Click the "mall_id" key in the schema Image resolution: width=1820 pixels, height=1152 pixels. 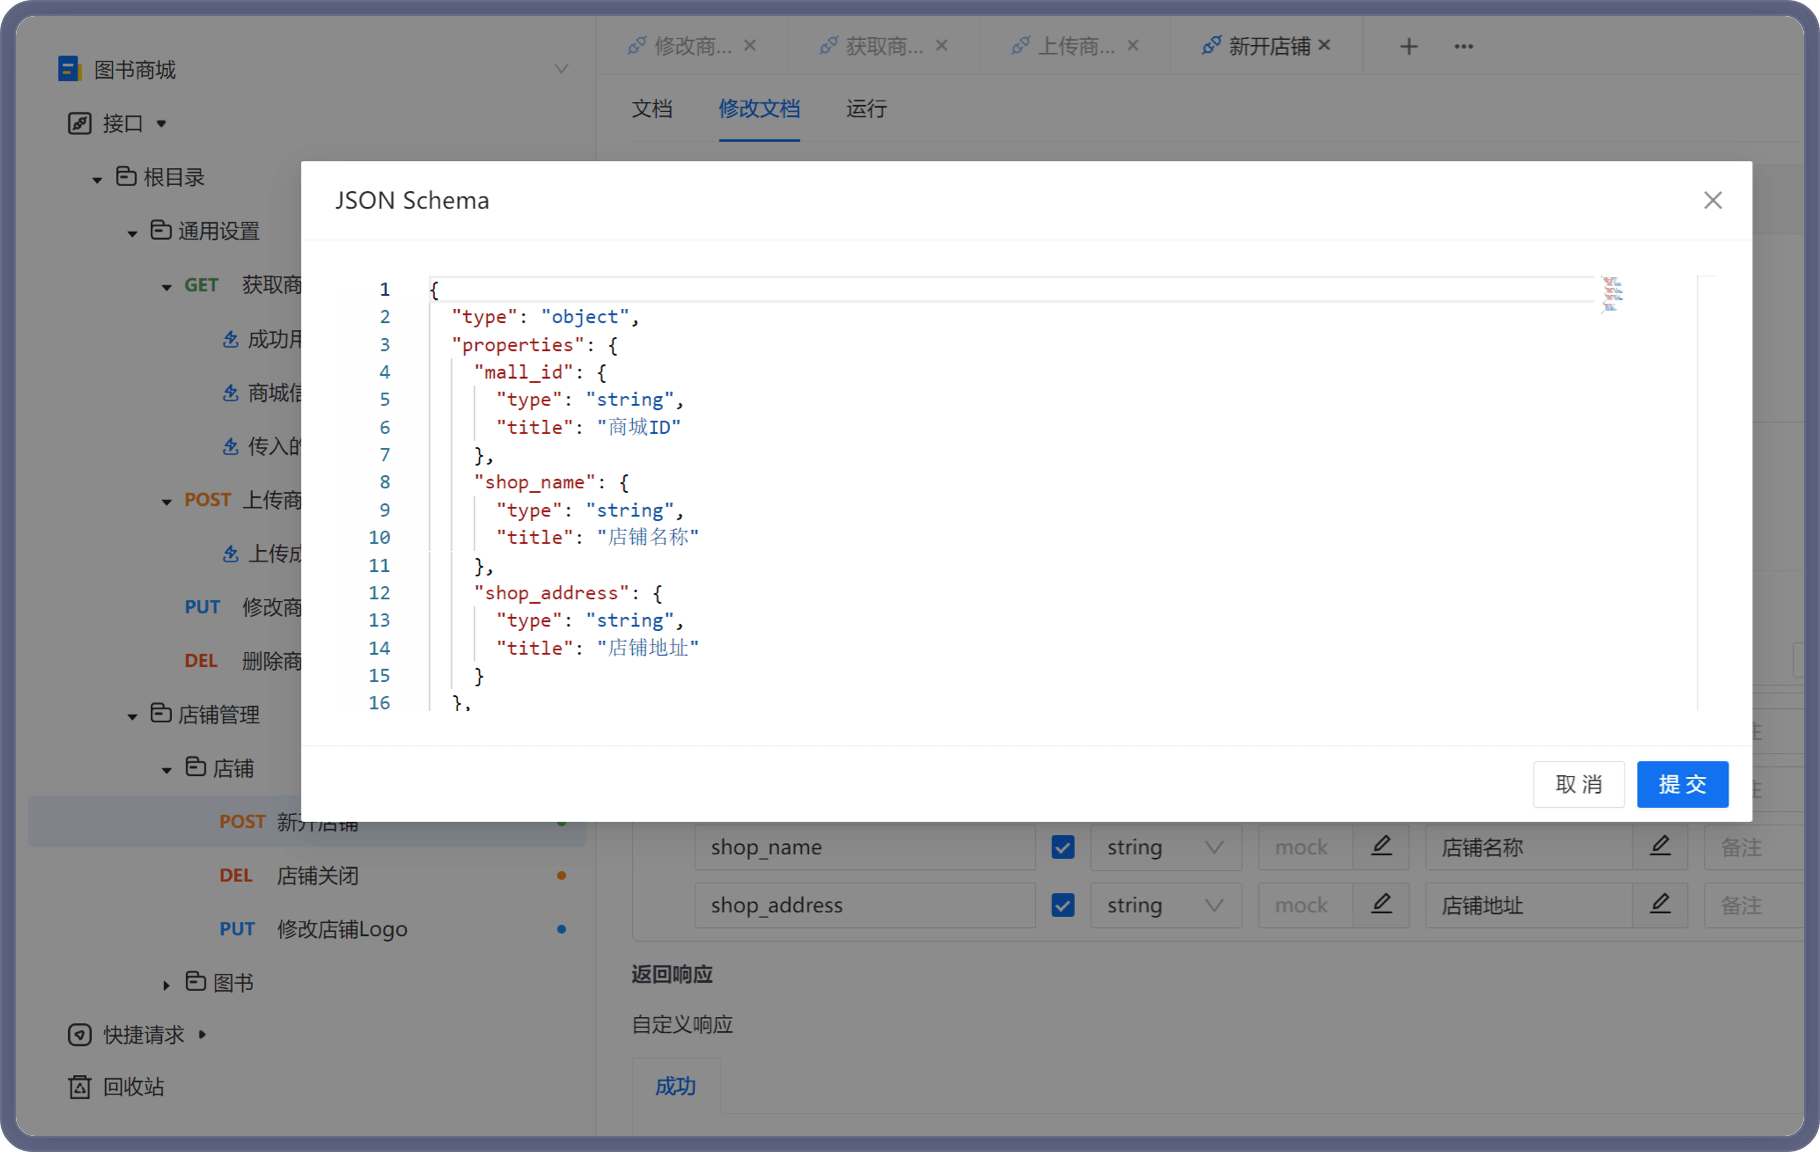pyautogui.click(x=523, y=372)
